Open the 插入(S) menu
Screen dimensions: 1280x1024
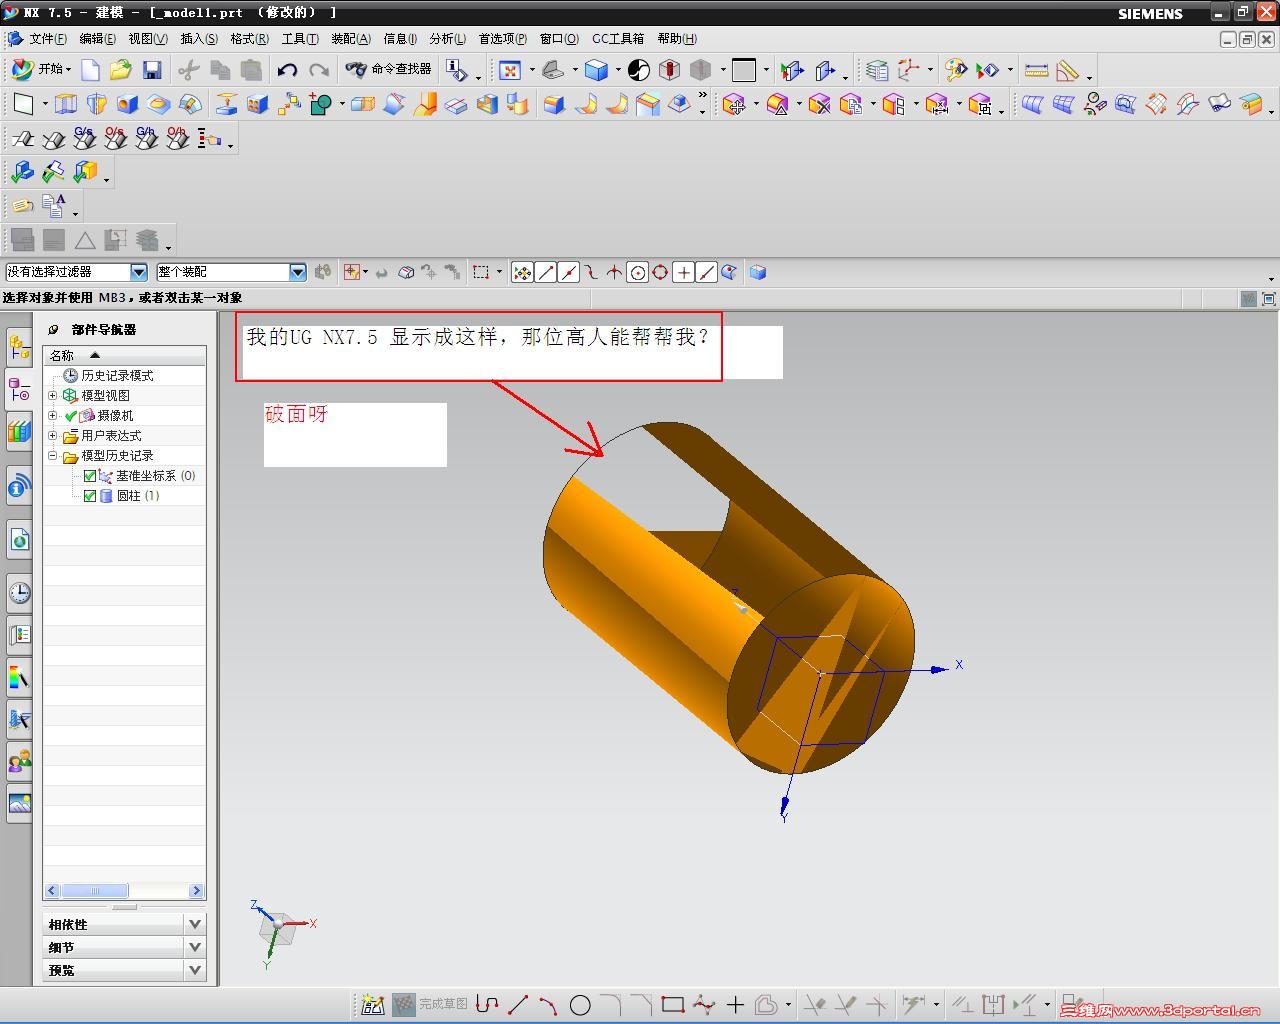199,39
